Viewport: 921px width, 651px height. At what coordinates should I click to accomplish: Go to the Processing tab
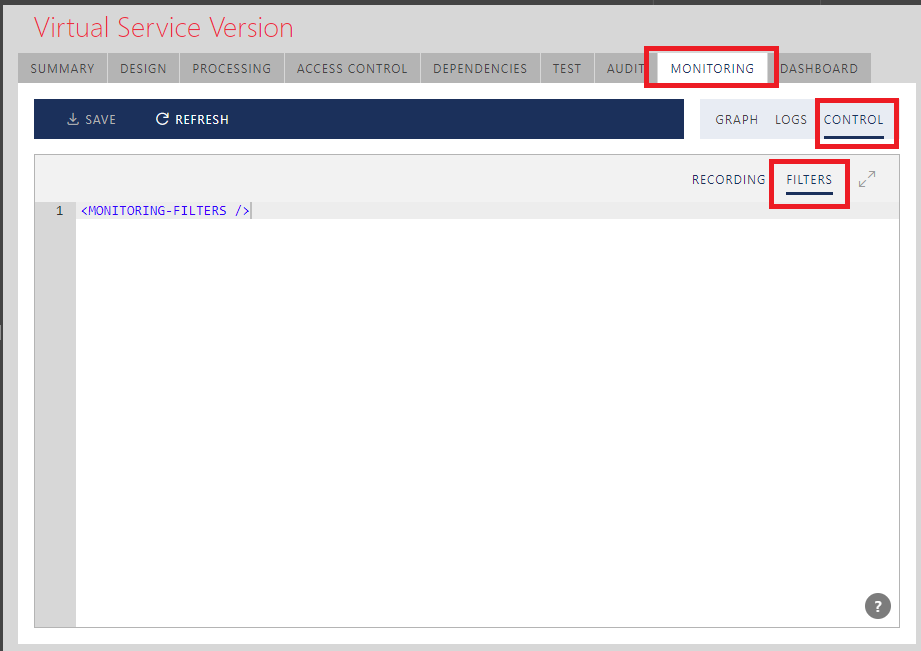click(232, 69)
